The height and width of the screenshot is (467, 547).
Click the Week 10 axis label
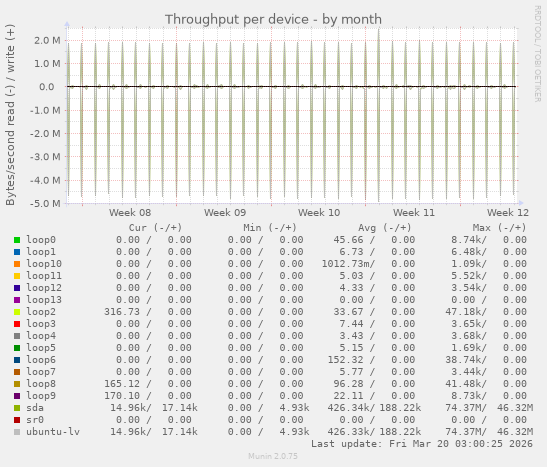coord(319,213)
